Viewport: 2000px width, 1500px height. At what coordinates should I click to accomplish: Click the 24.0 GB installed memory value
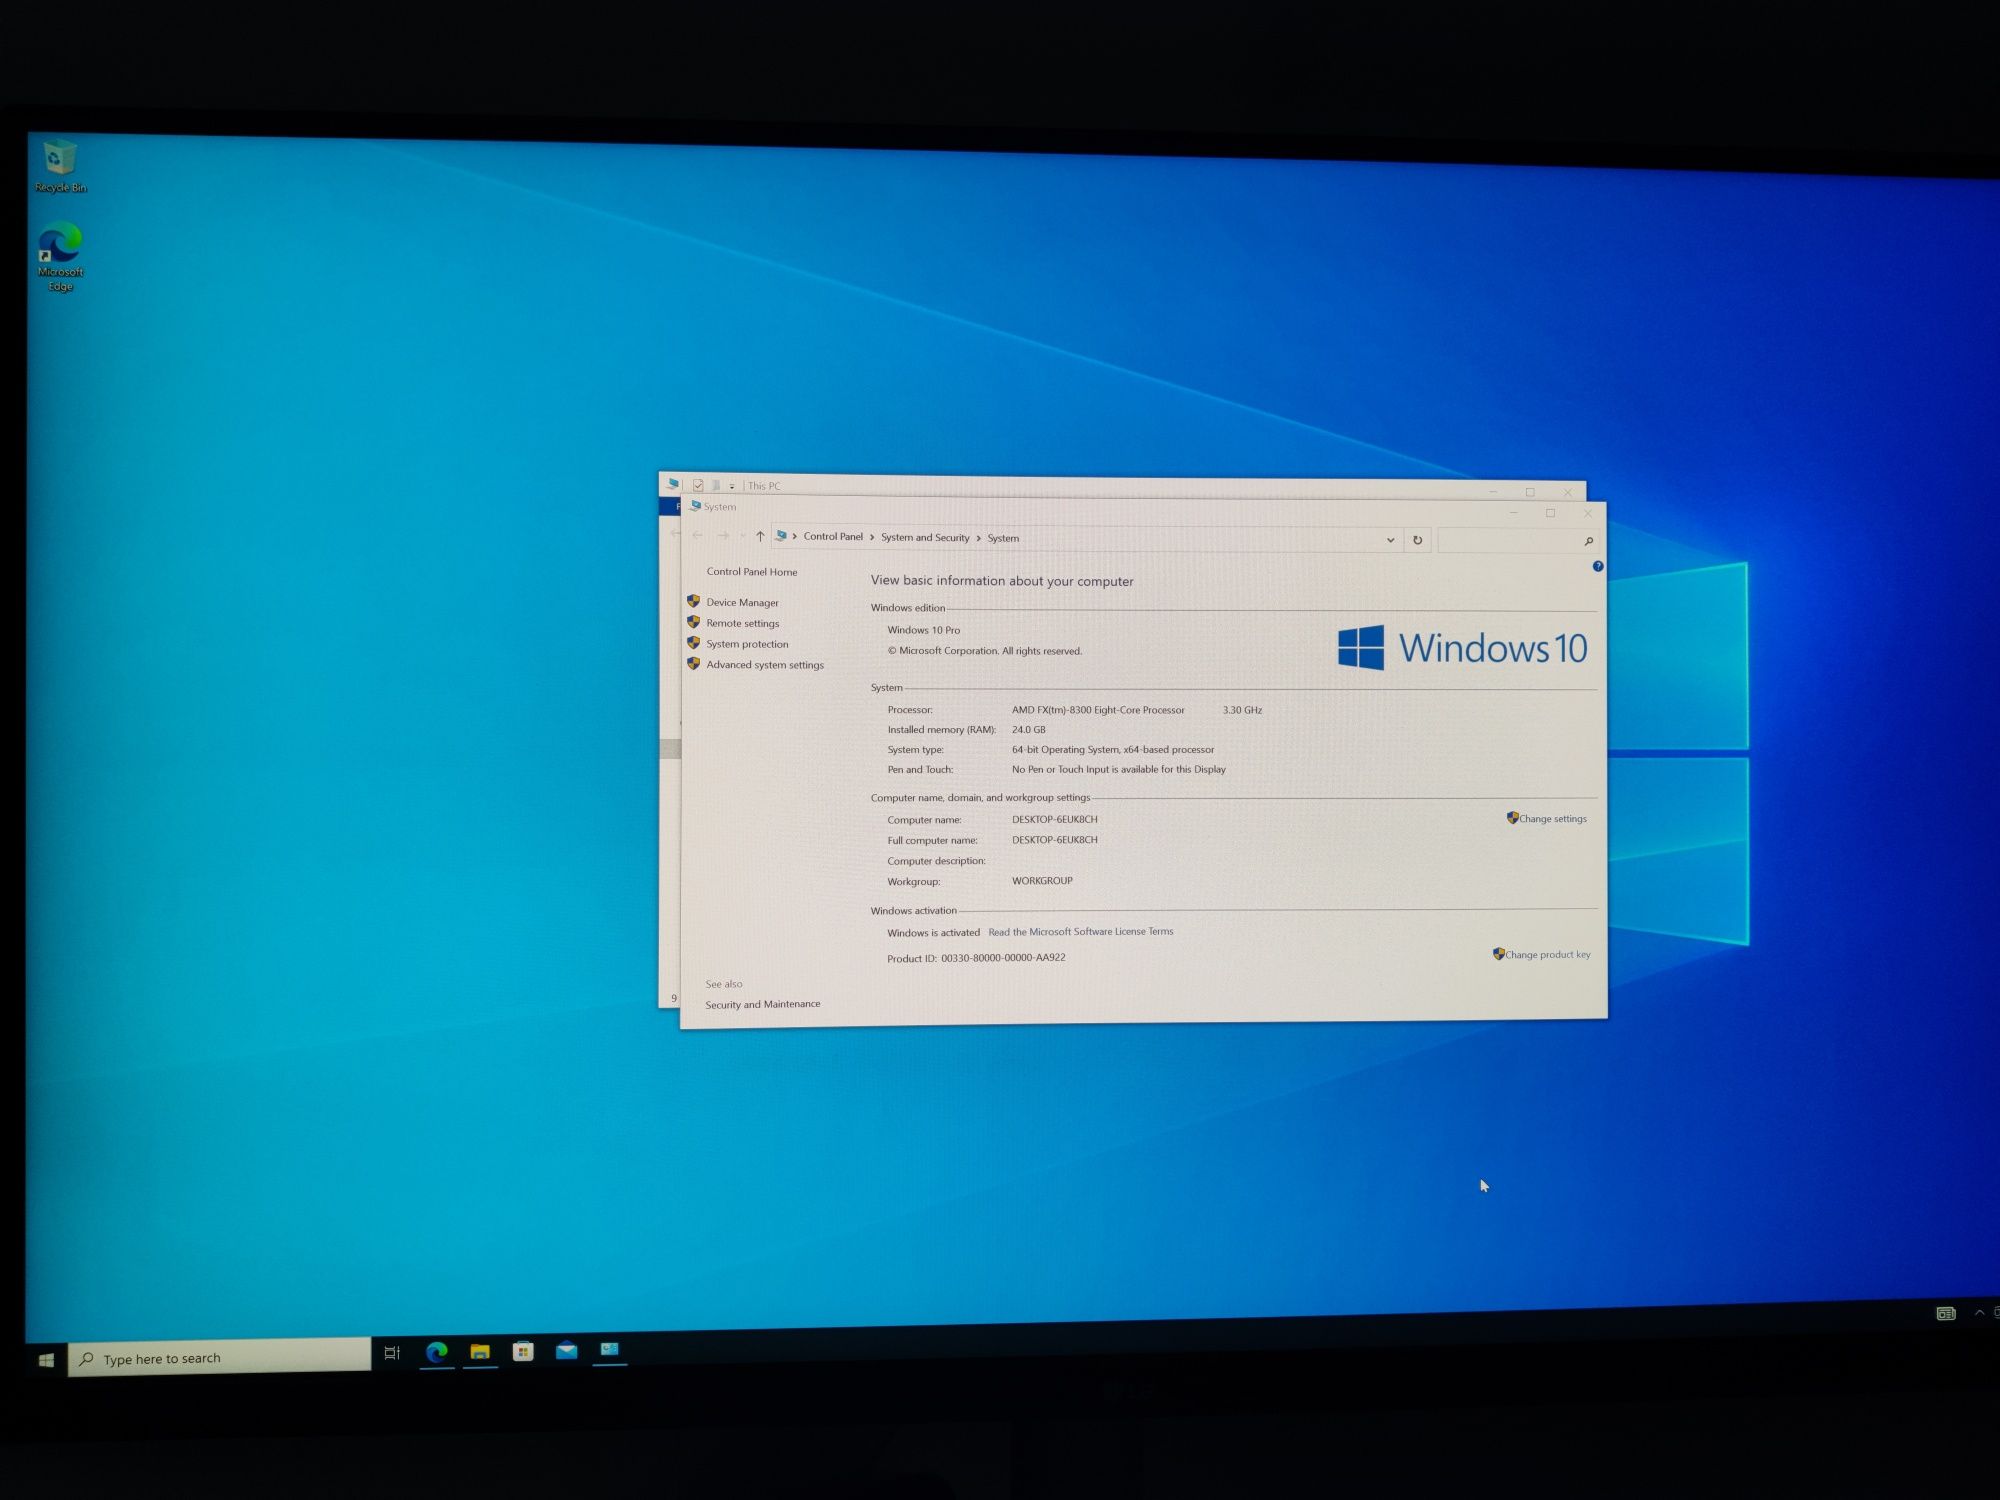coord(1028,730)
